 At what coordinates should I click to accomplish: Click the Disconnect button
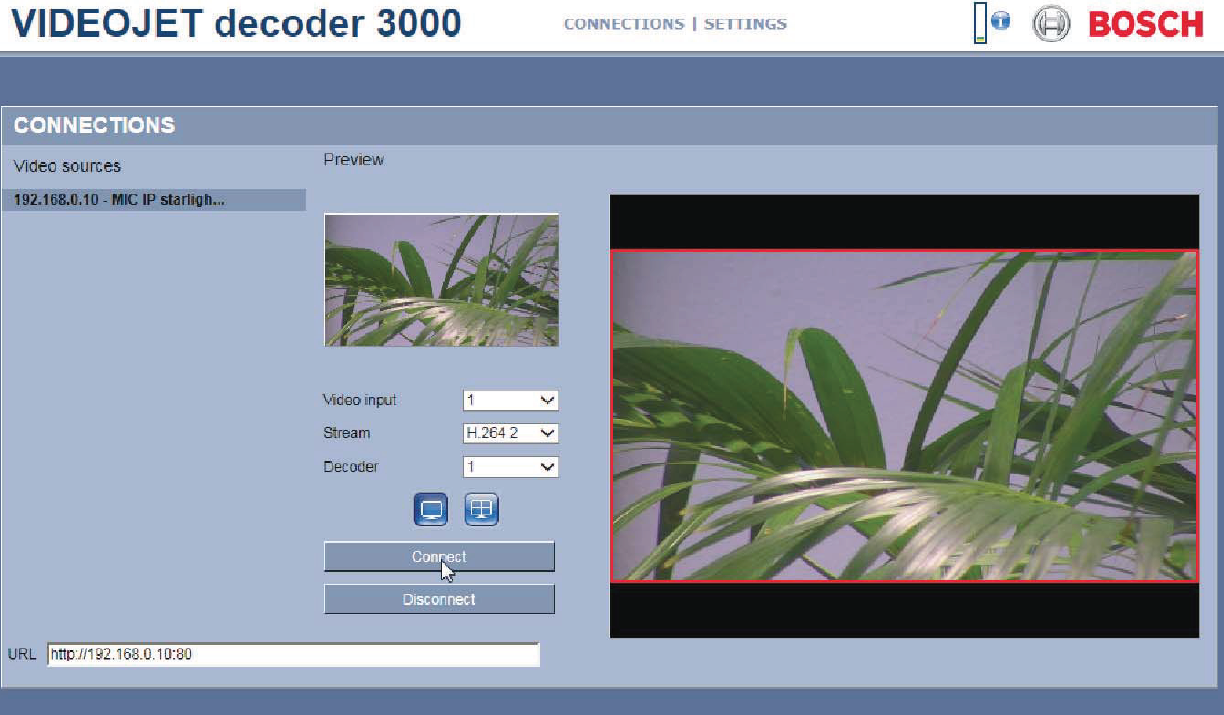[439, 599]
